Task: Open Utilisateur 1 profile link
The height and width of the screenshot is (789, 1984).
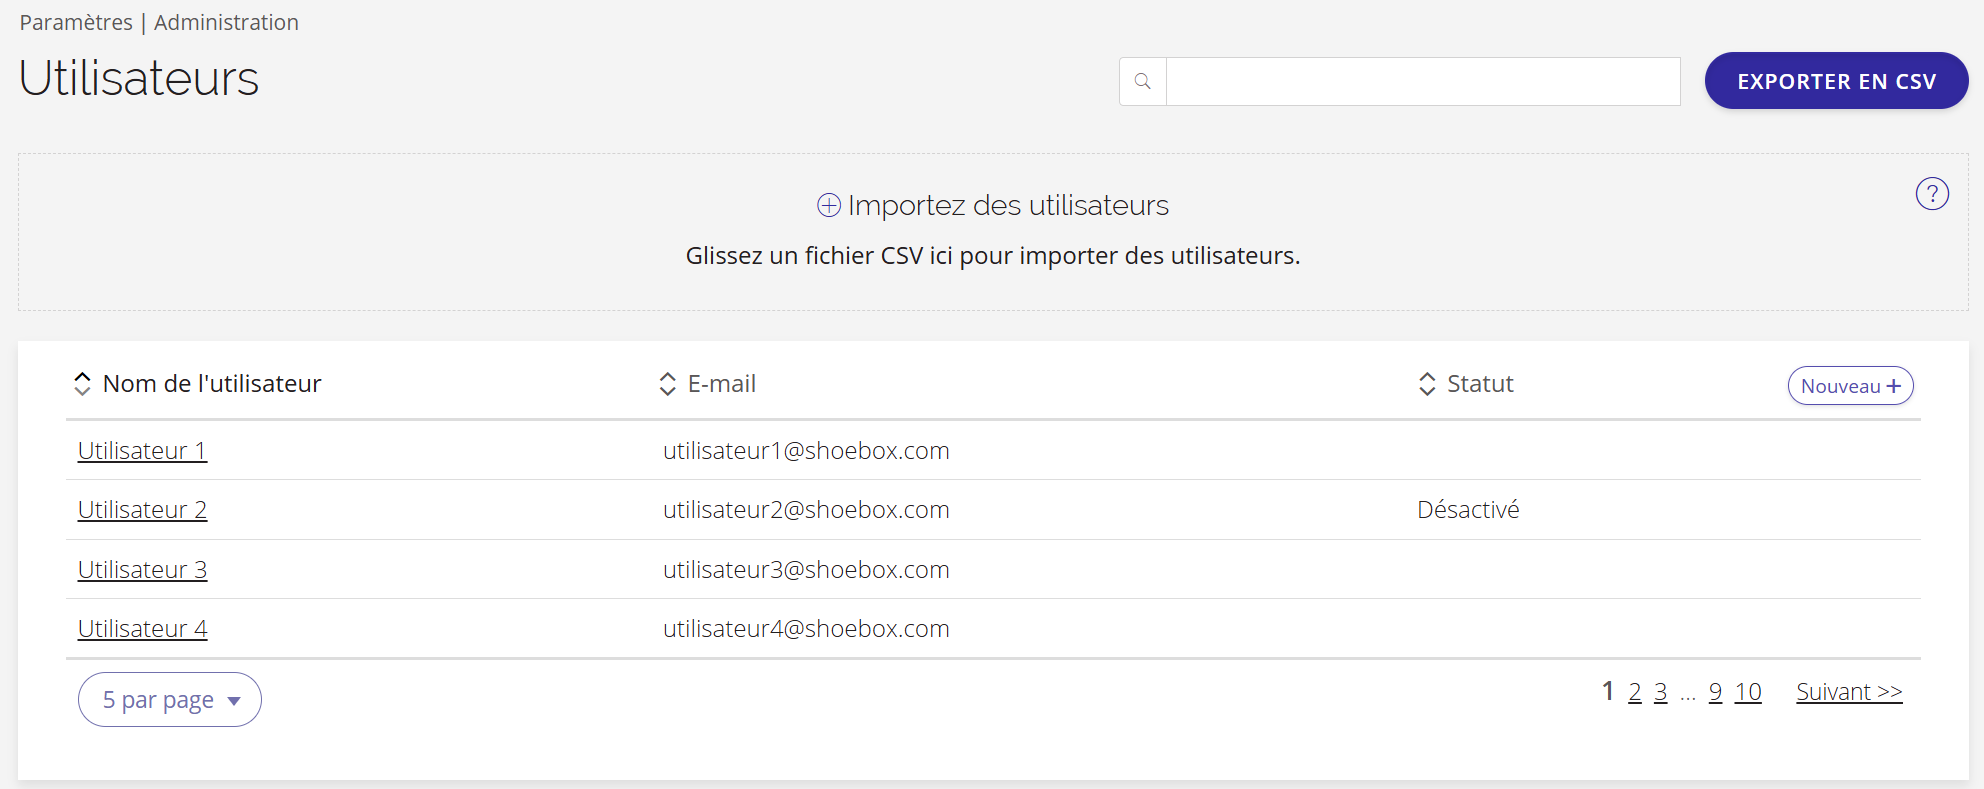Action: (x=142, y=451)
